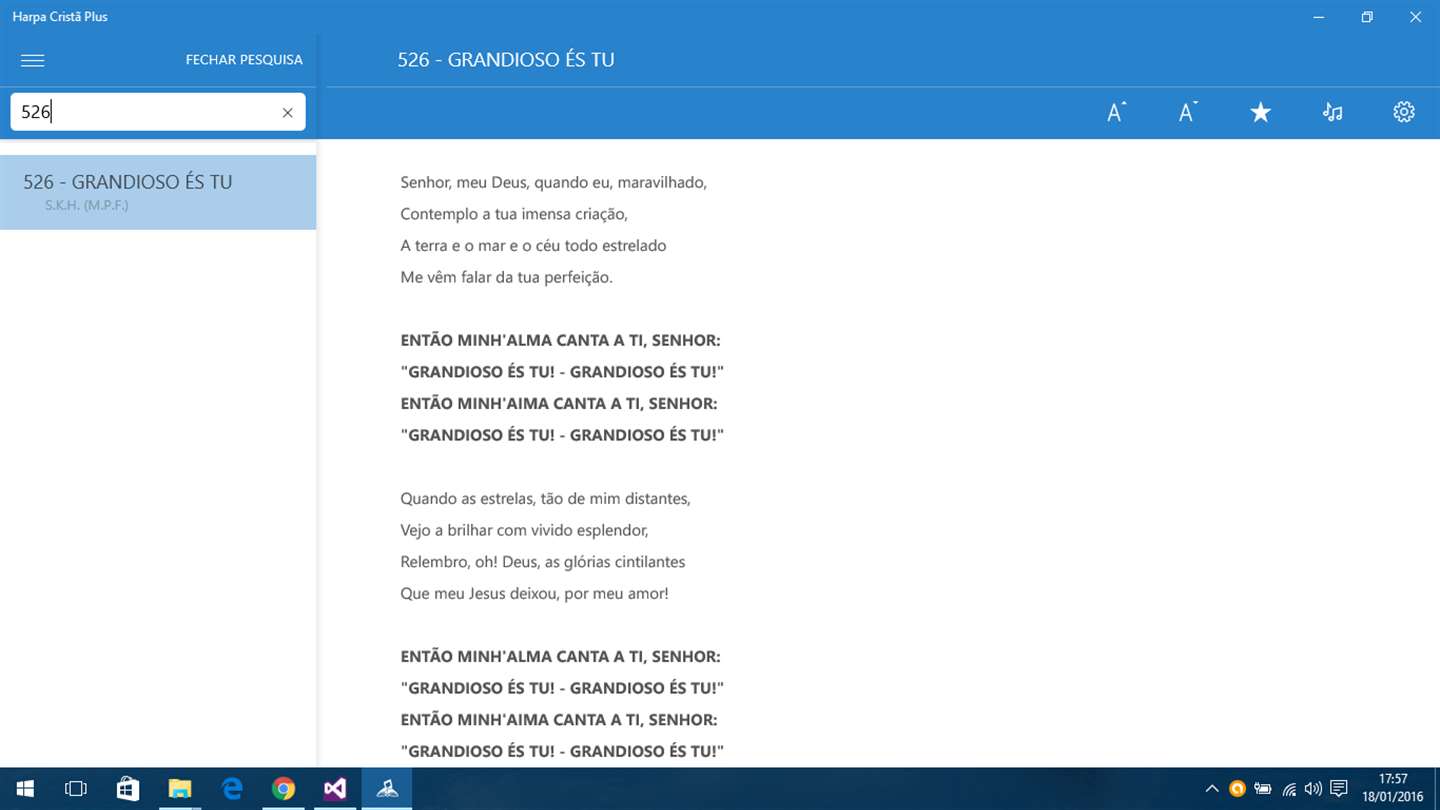1440x810 pixels.
Task: Open the hamburger navigation menu
Action: click(33, 60)
